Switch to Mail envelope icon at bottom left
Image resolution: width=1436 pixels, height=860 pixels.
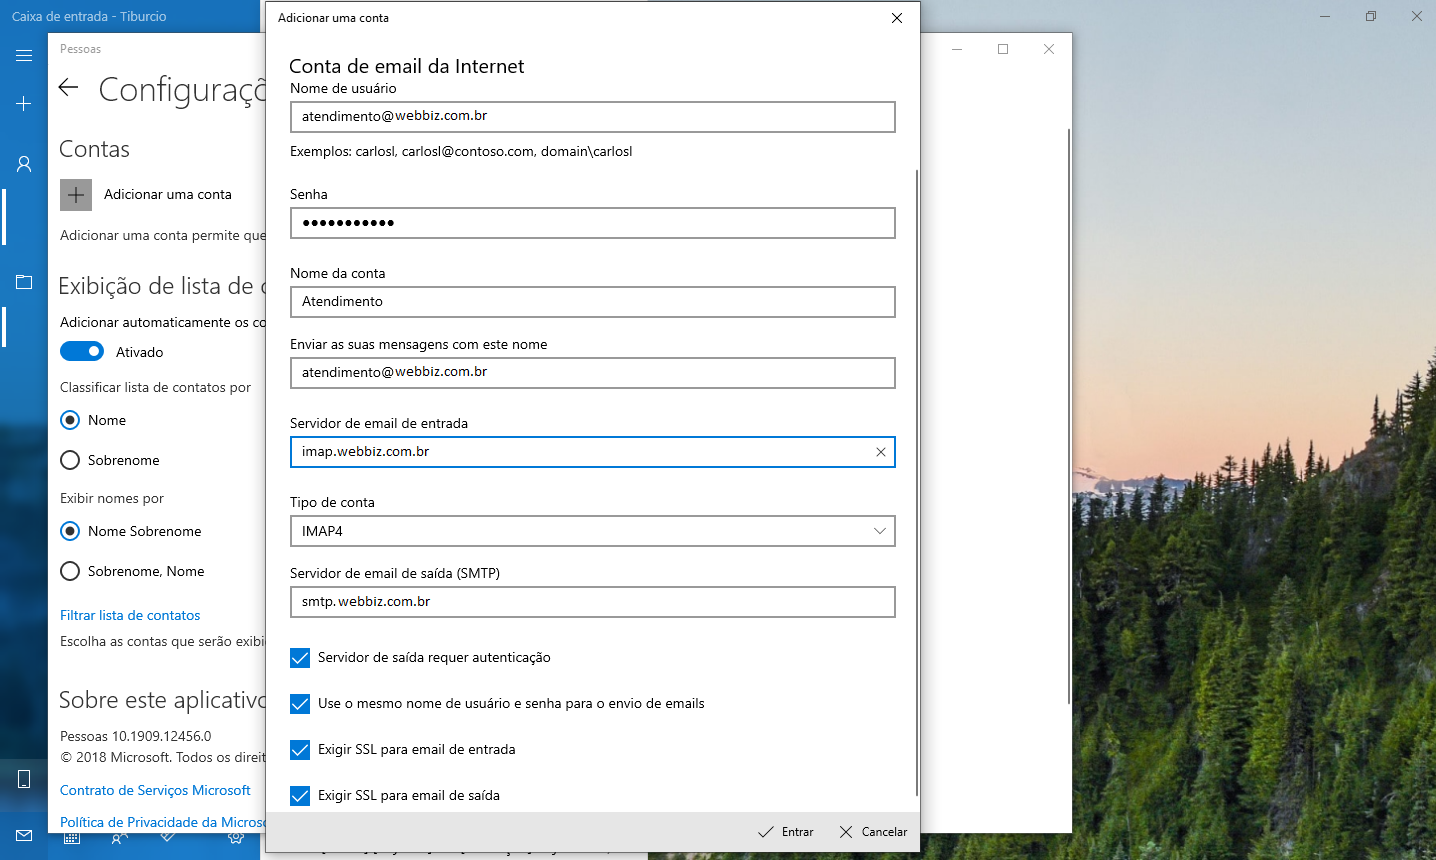(x=24, y=835)
